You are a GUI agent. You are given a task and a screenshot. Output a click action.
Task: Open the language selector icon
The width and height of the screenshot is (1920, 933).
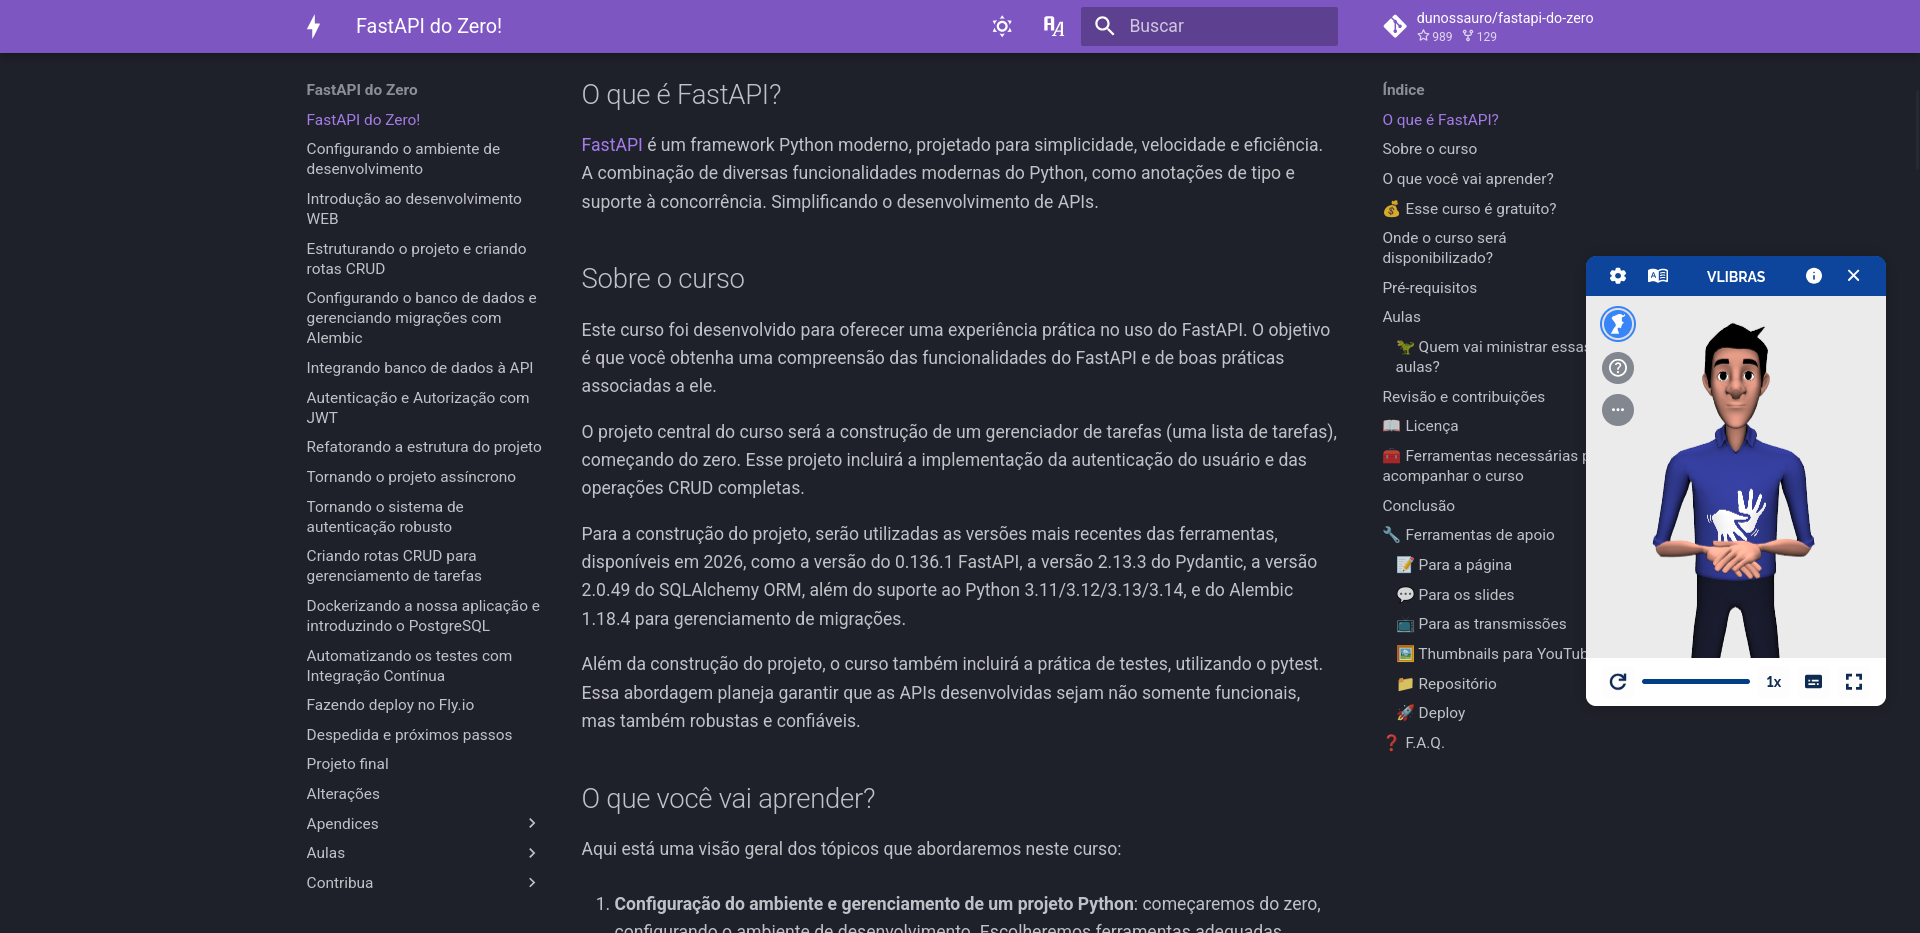(x=1053, y=26)
